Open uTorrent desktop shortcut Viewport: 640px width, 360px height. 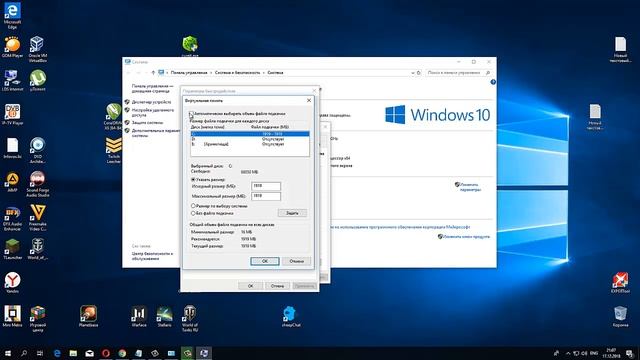click(x=37, y=80)
